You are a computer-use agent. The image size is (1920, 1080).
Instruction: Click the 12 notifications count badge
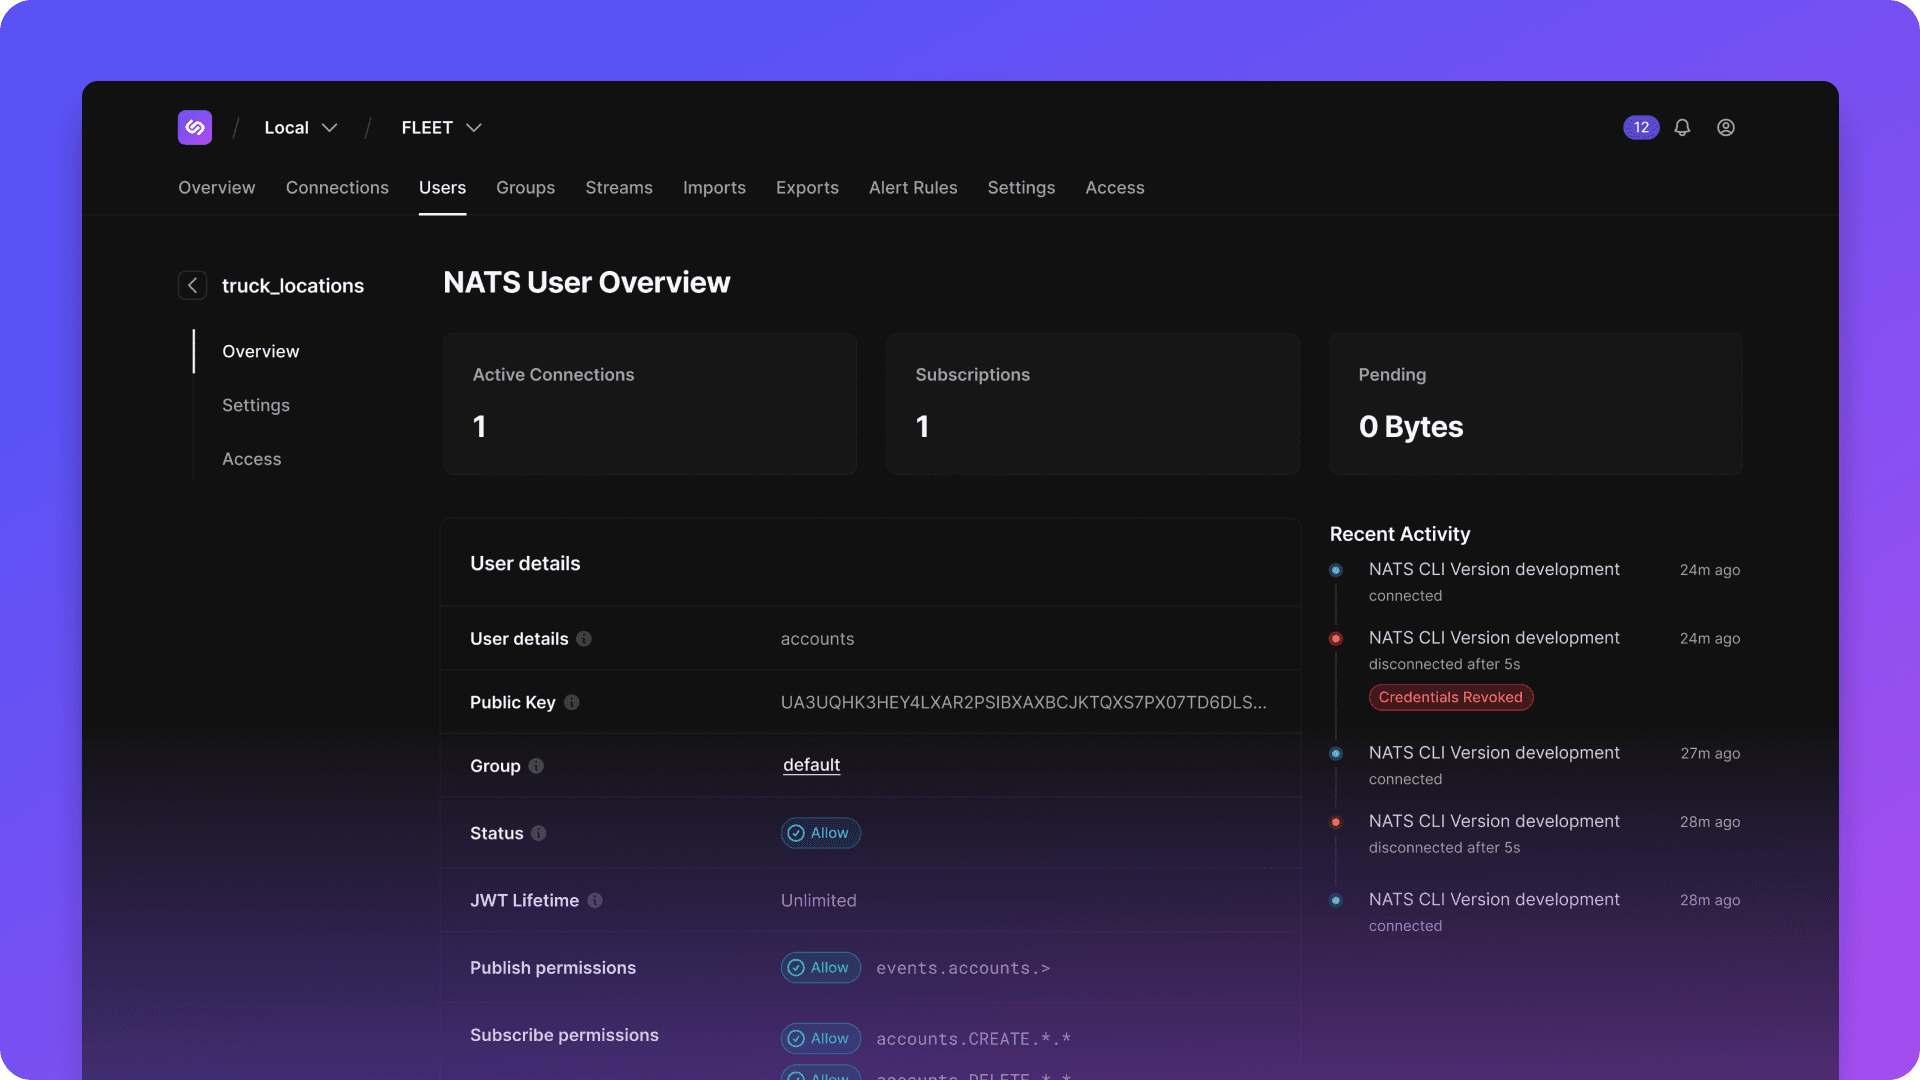click(x=1640, y=127)
